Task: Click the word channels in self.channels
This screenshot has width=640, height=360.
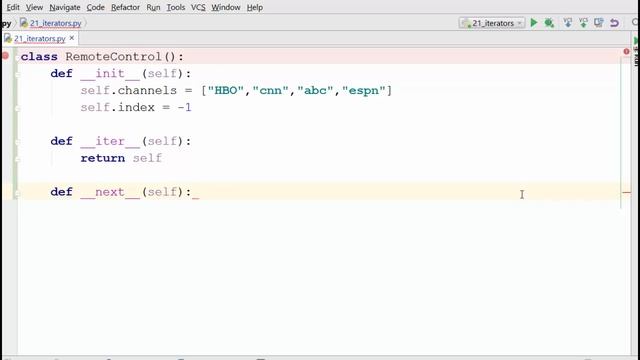Action: click(147, 90)
